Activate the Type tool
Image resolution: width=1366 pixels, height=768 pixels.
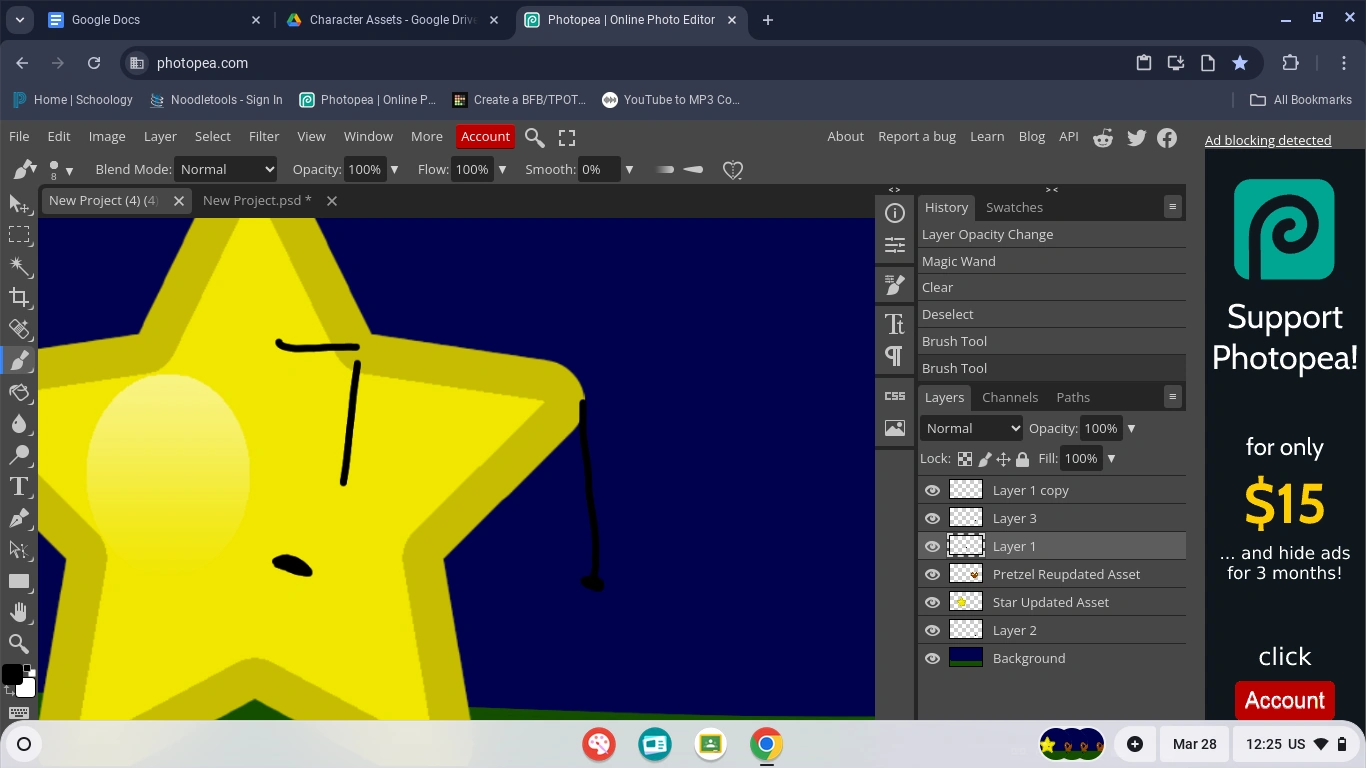[x=19, y=487]
